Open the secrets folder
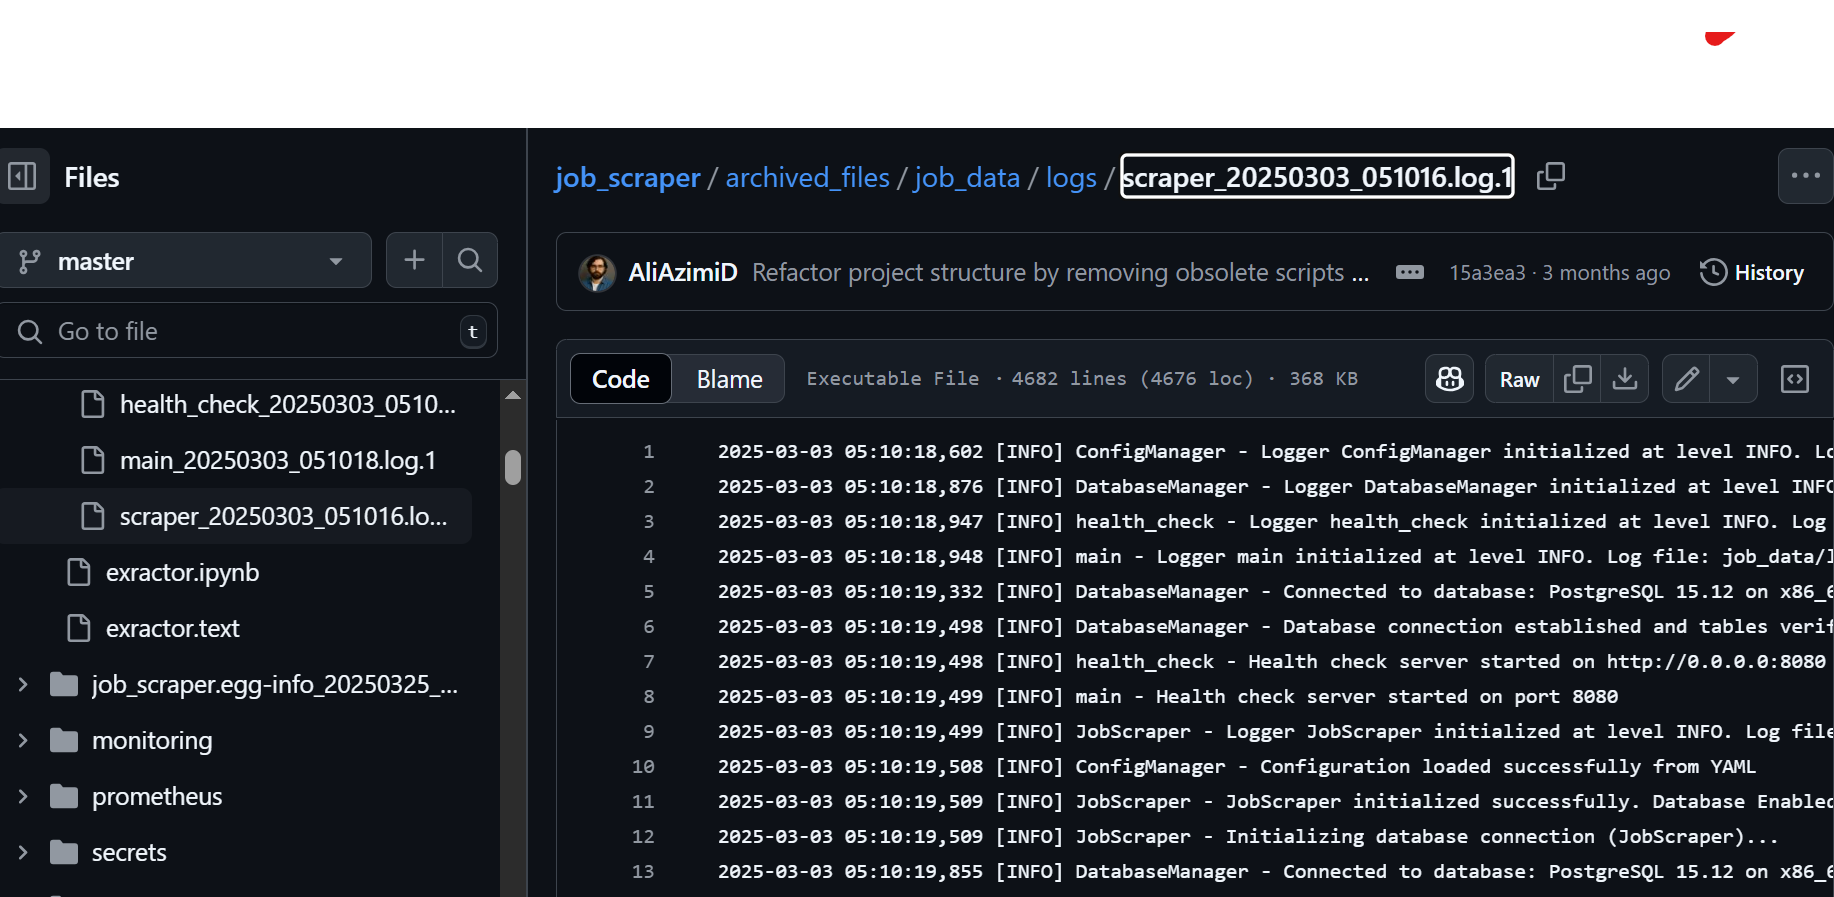This screenshot has width=1834, height=897. pyautogui.click(x=129, y=852)
